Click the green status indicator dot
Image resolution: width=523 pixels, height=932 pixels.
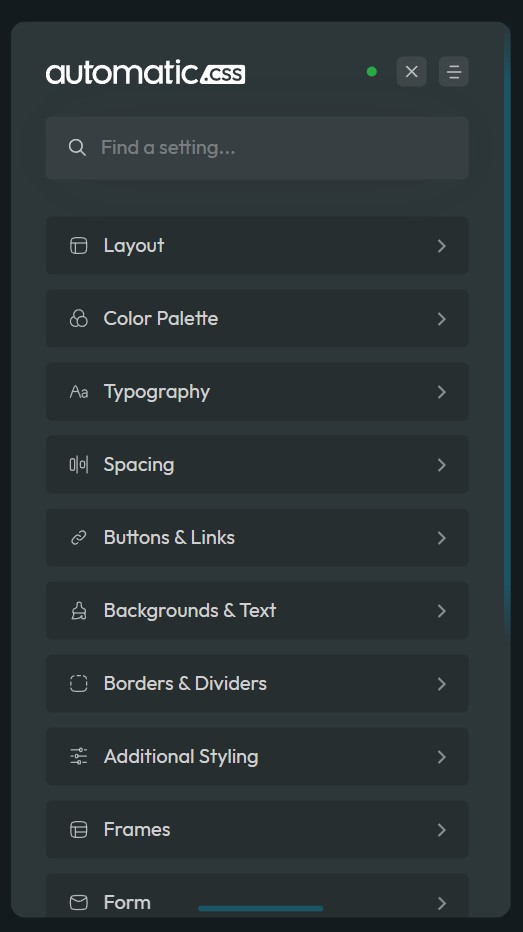click(372, 72)
